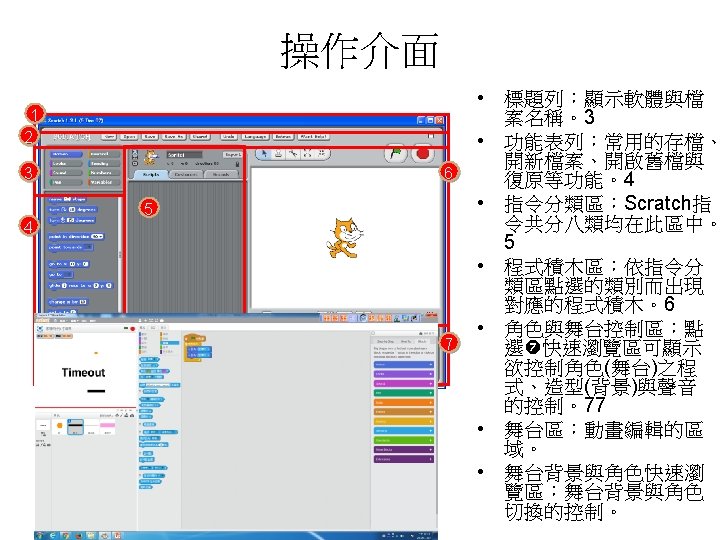Click the glide secs to x y block
Viewport: 720px width, 540px height.
(x=80, y=286)
